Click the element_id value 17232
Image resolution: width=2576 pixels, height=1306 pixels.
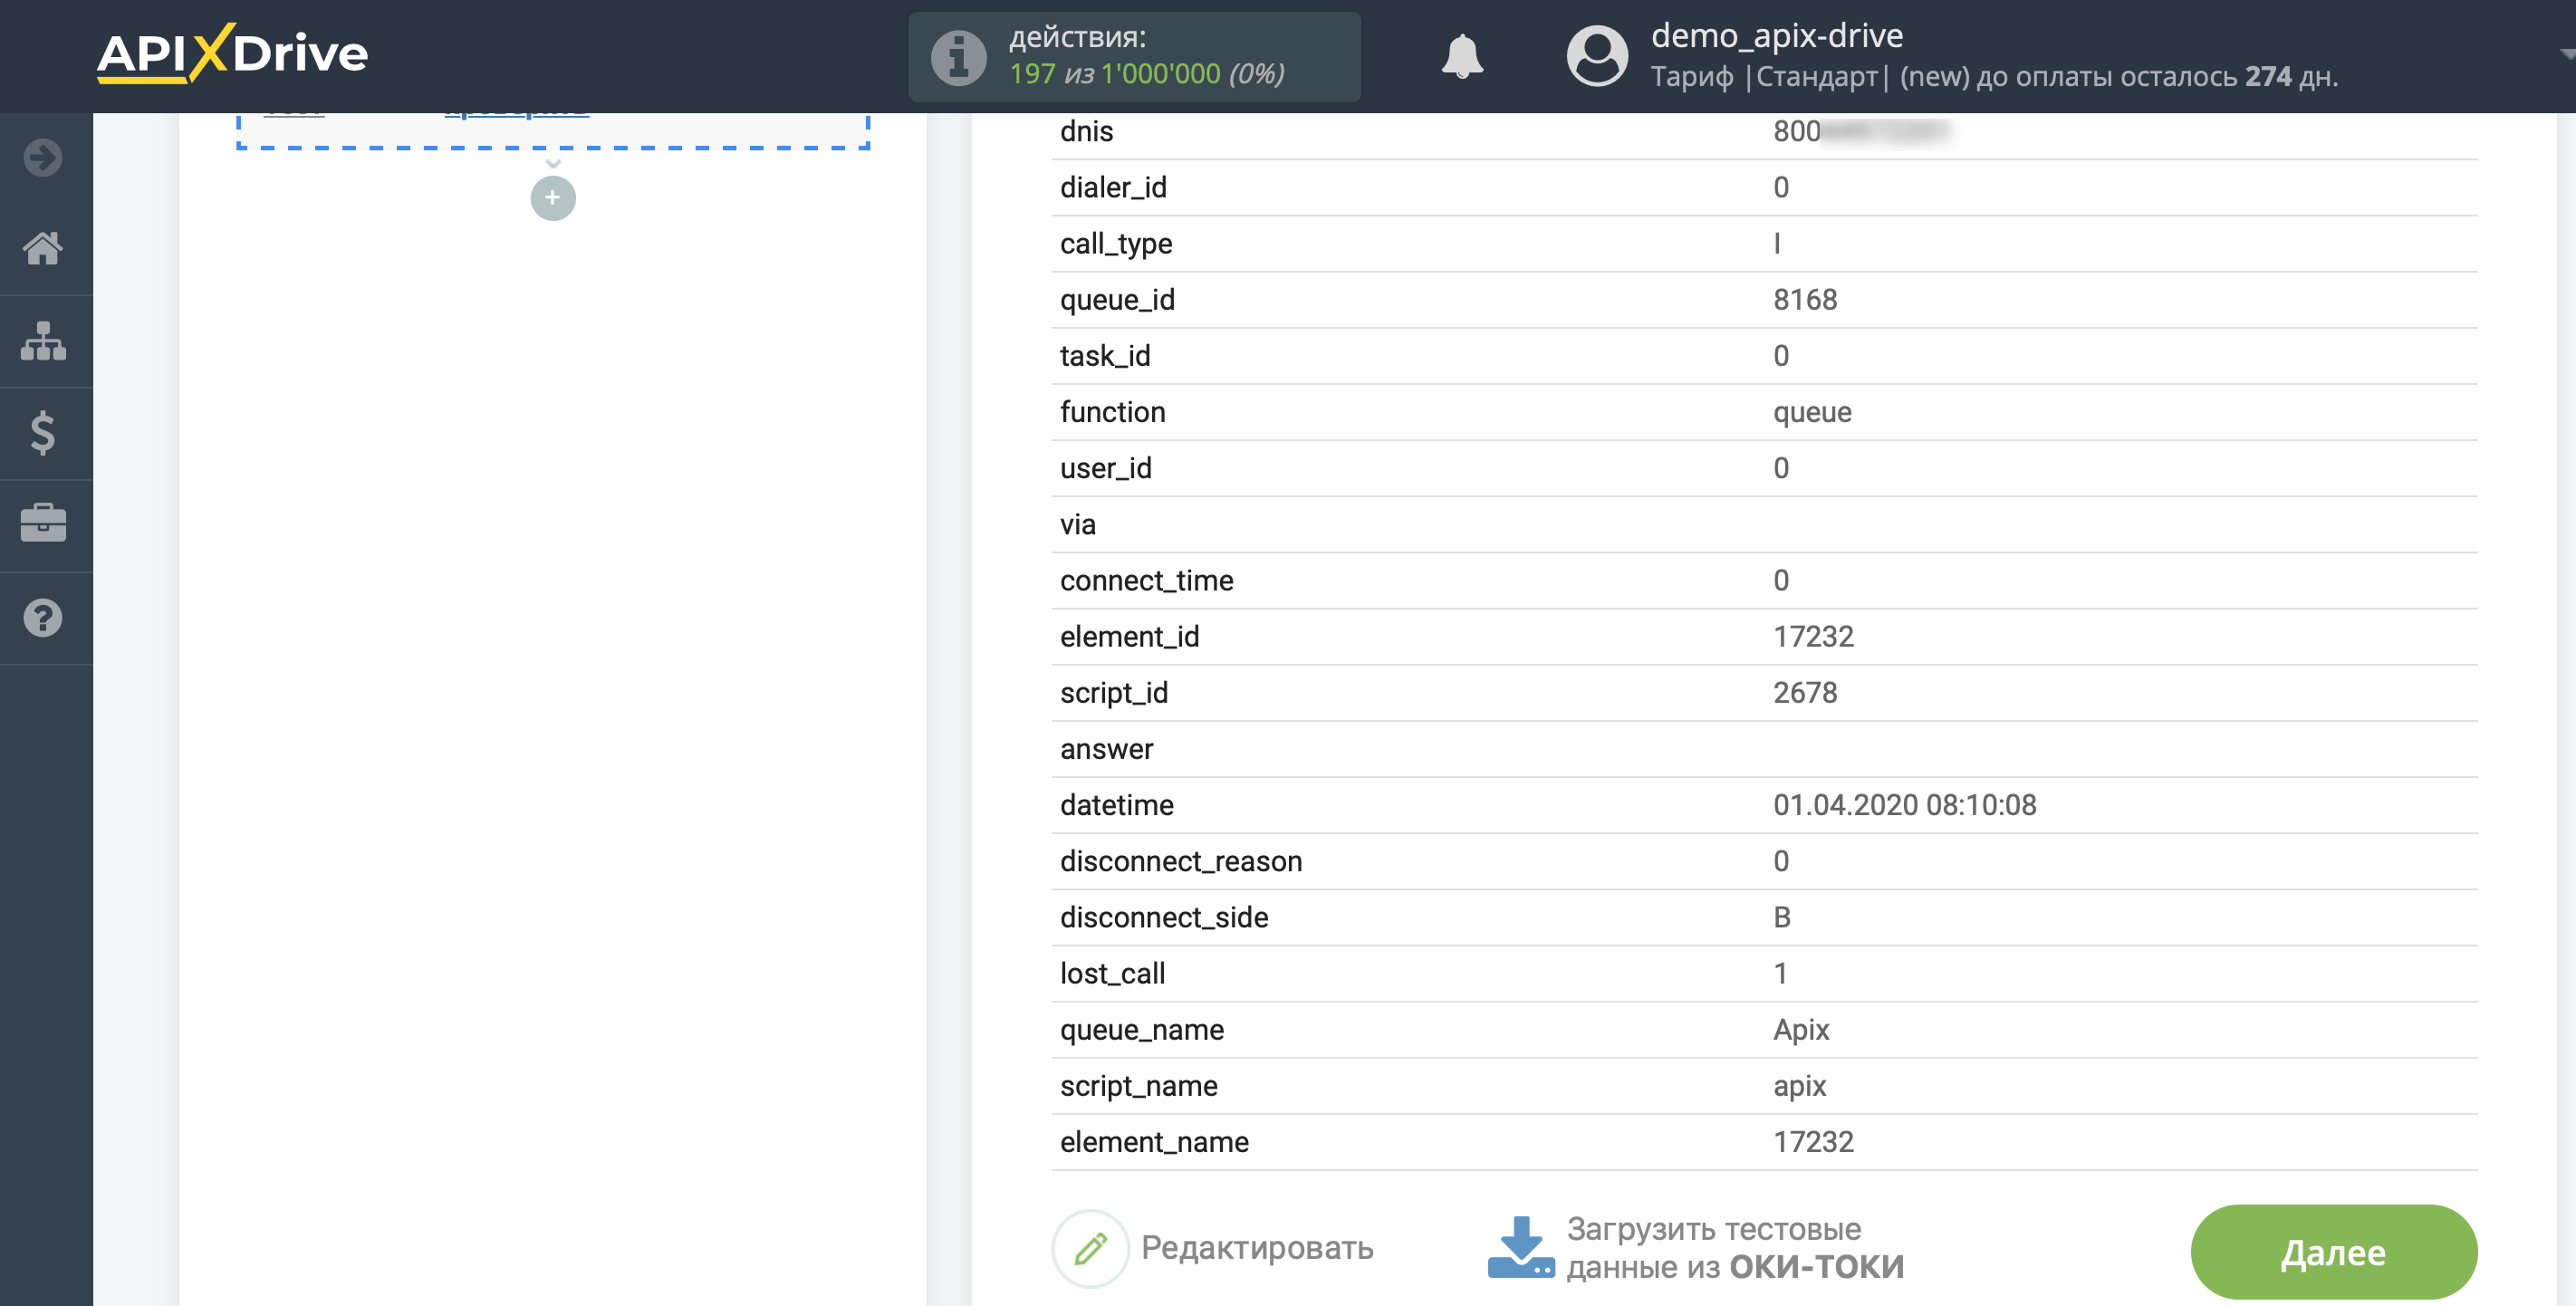tap(1813, 637)
